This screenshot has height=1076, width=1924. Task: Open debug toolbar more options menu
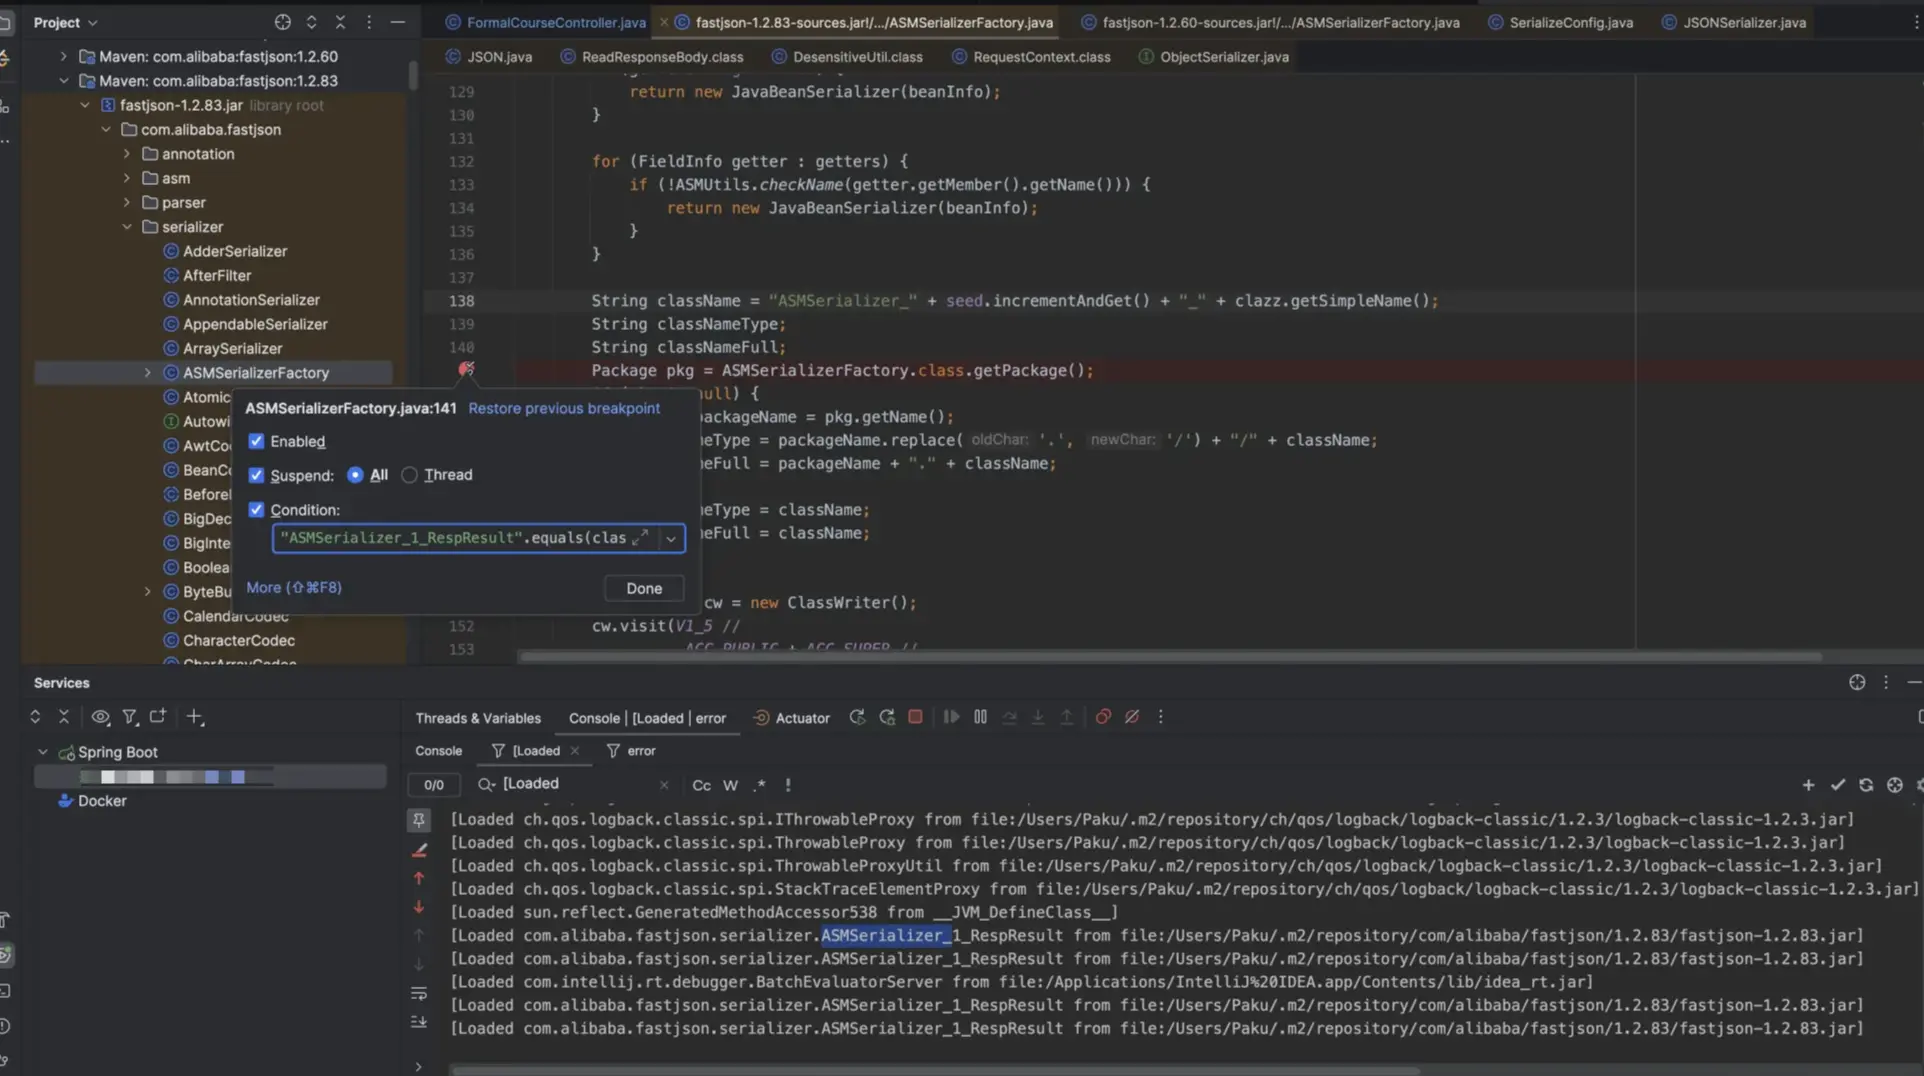coord(1161,717)
